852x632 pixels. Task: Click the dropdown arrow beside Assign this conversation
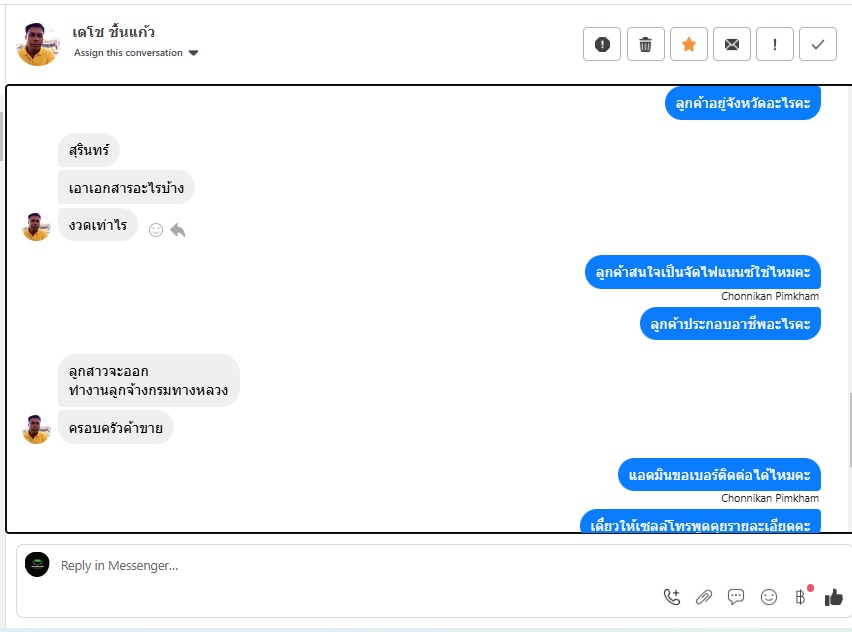(193, 53)
